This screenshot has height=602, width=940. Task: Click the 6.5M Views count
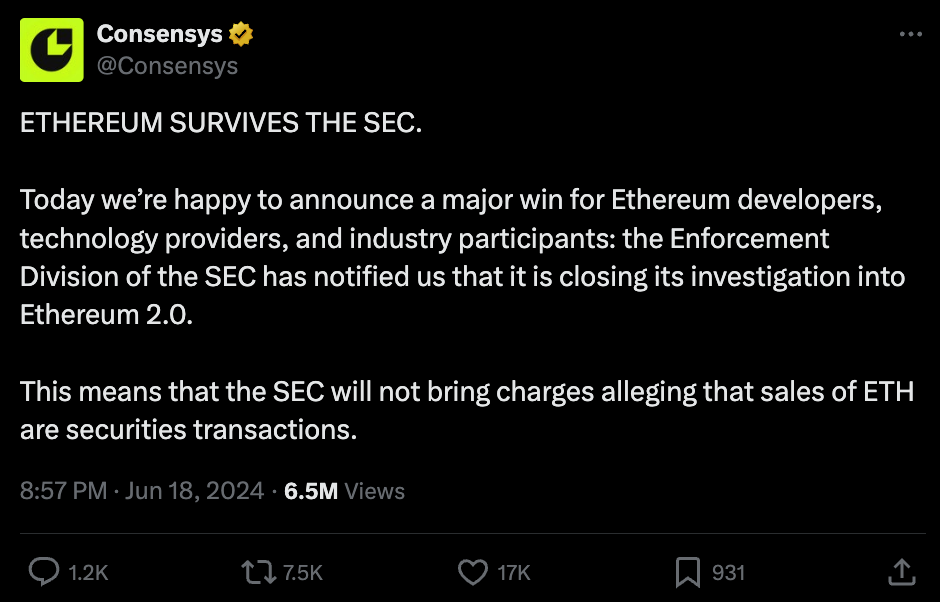345,491
